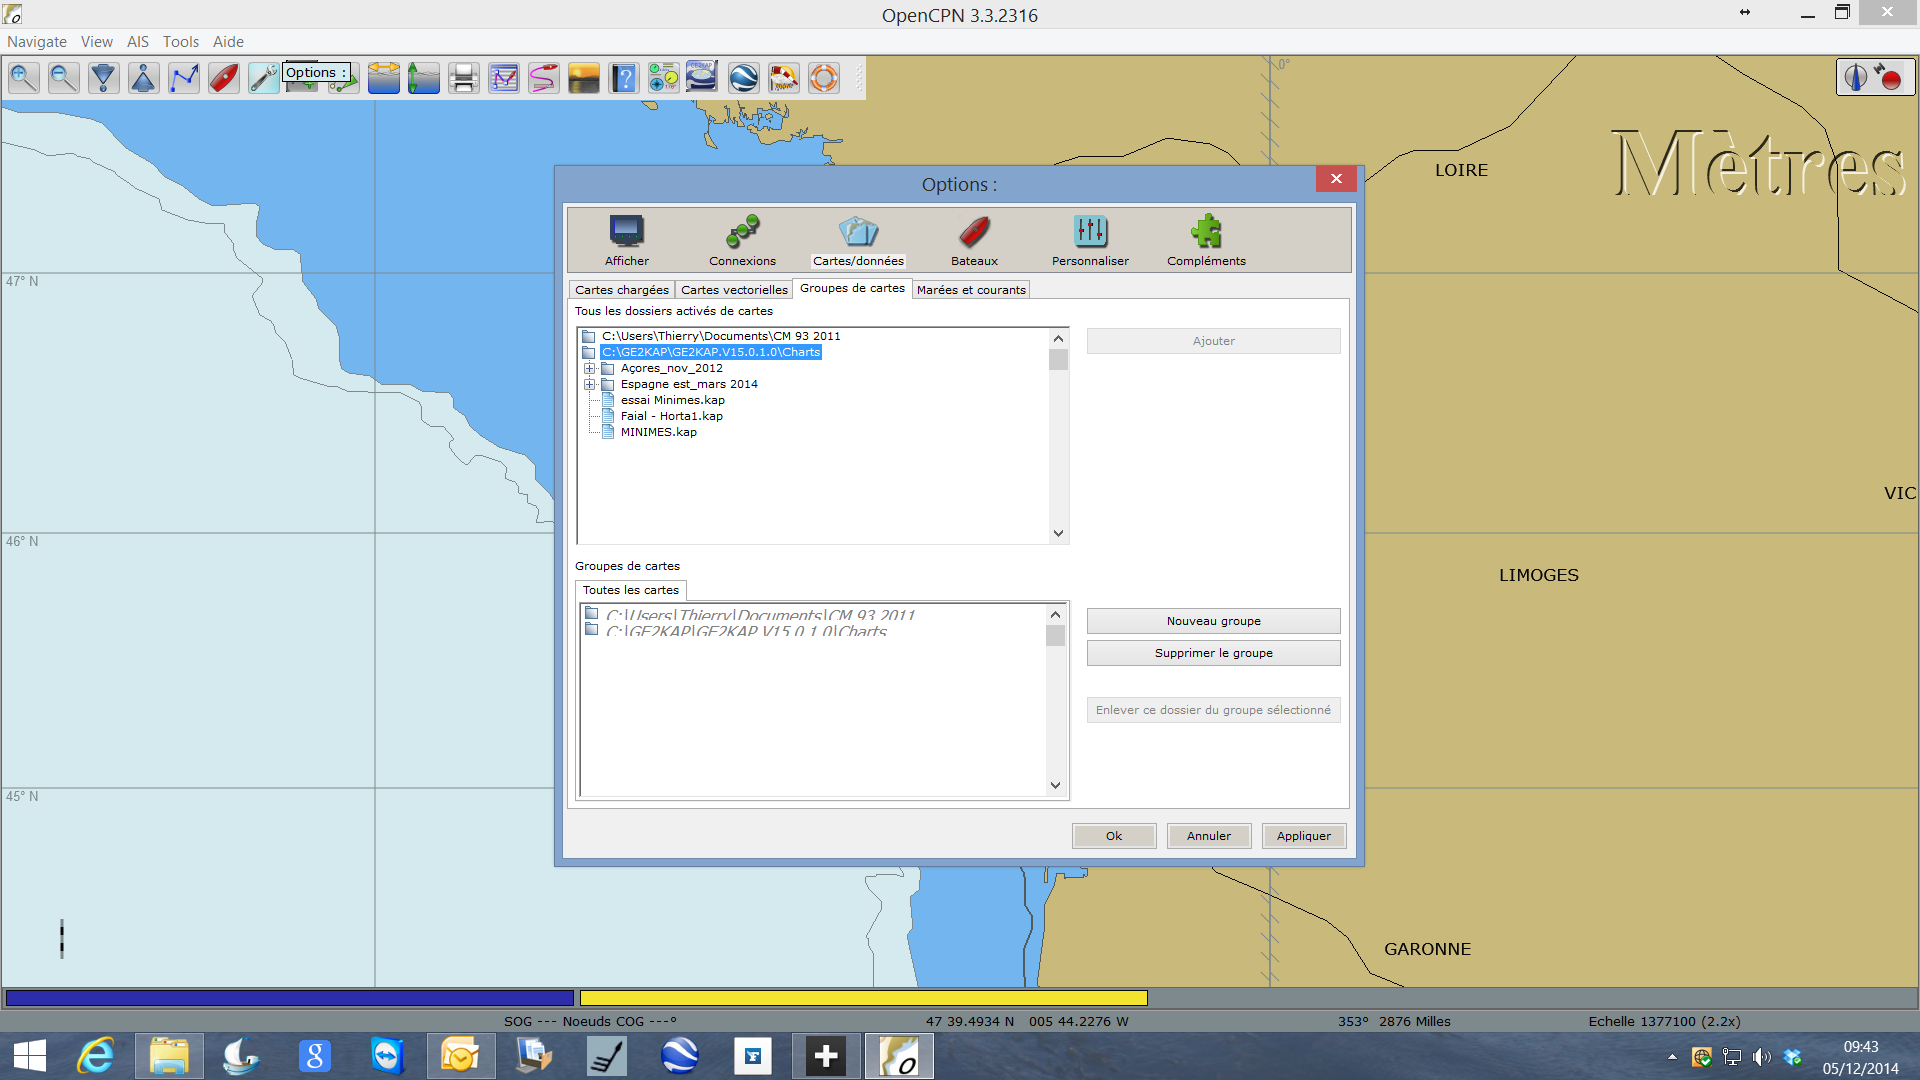This screenshot has width=1920, height=1080.
Task: Toggle the track recording icon
Action: click(x=544, y=78)
